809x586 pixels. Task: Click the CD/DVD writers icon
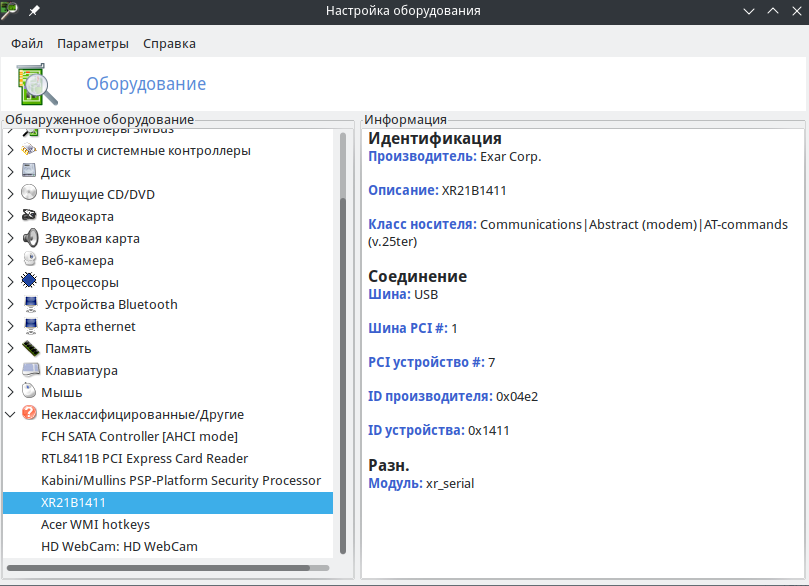click(x=29, y=194)
